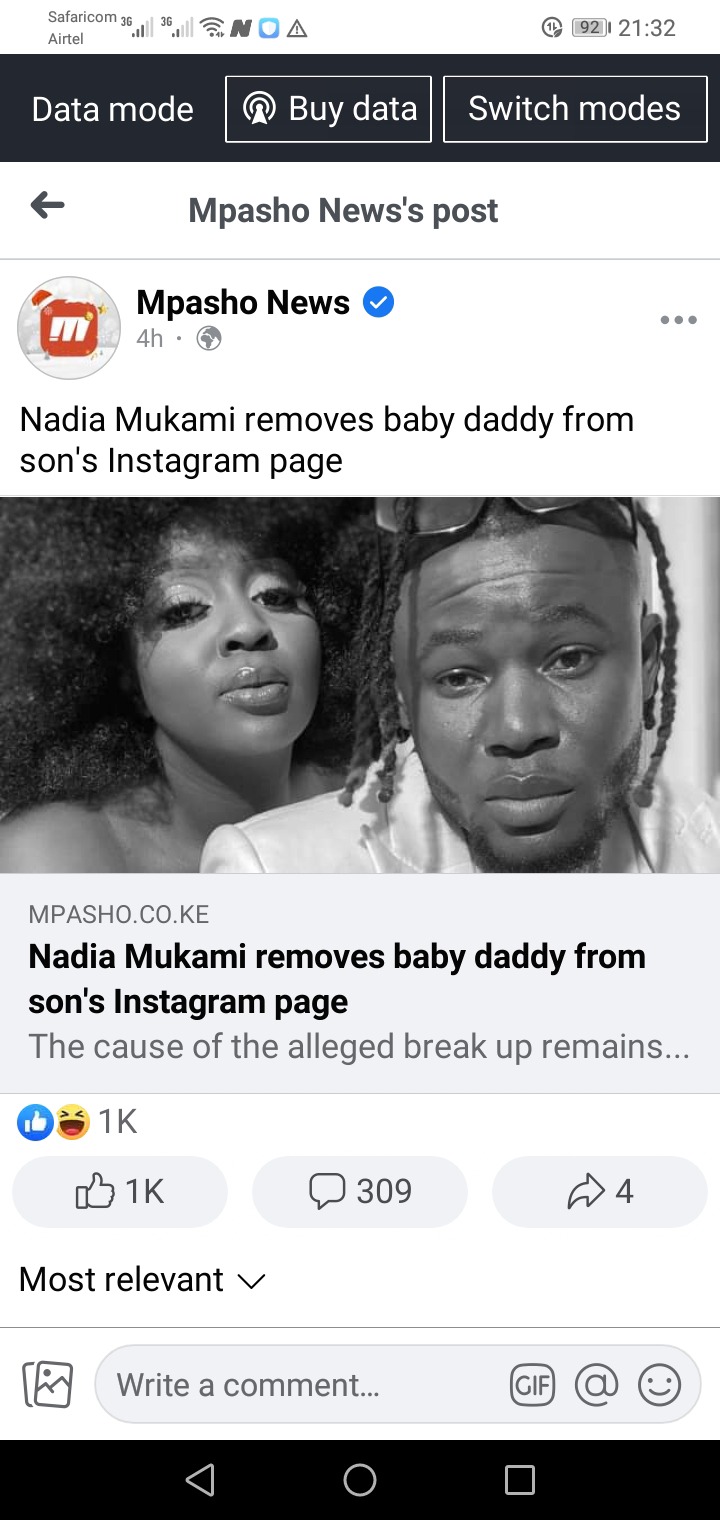Like the post with thumbs-up 1K button

[x=120, y=1191]
